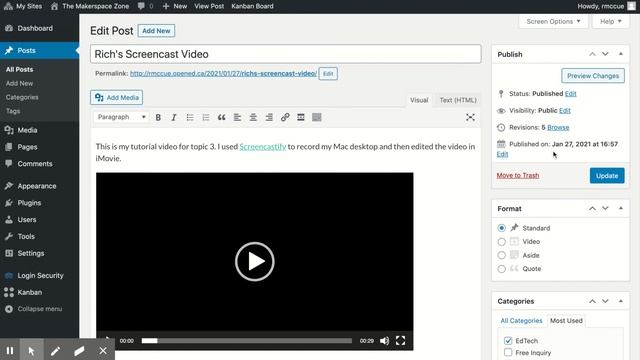Select the Screencastify pen tool
Image resolution: width=640 pixels, height=360 pixels.
(56, 350)
